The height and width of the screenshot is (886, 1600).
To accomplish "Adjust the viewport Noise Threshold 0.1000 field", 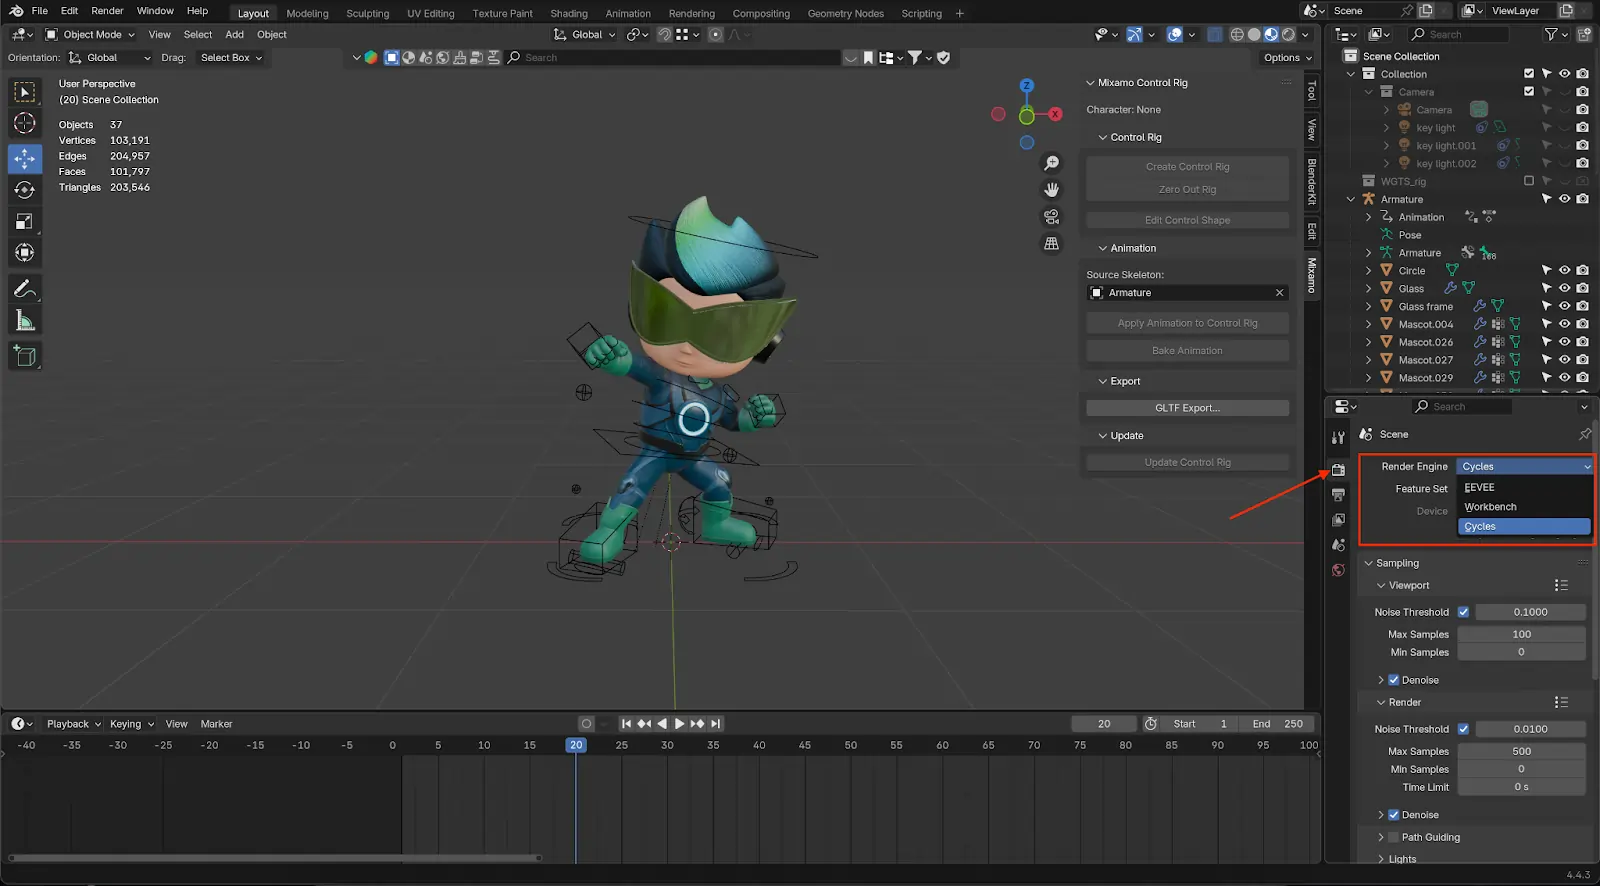I will coord(1530,612).
